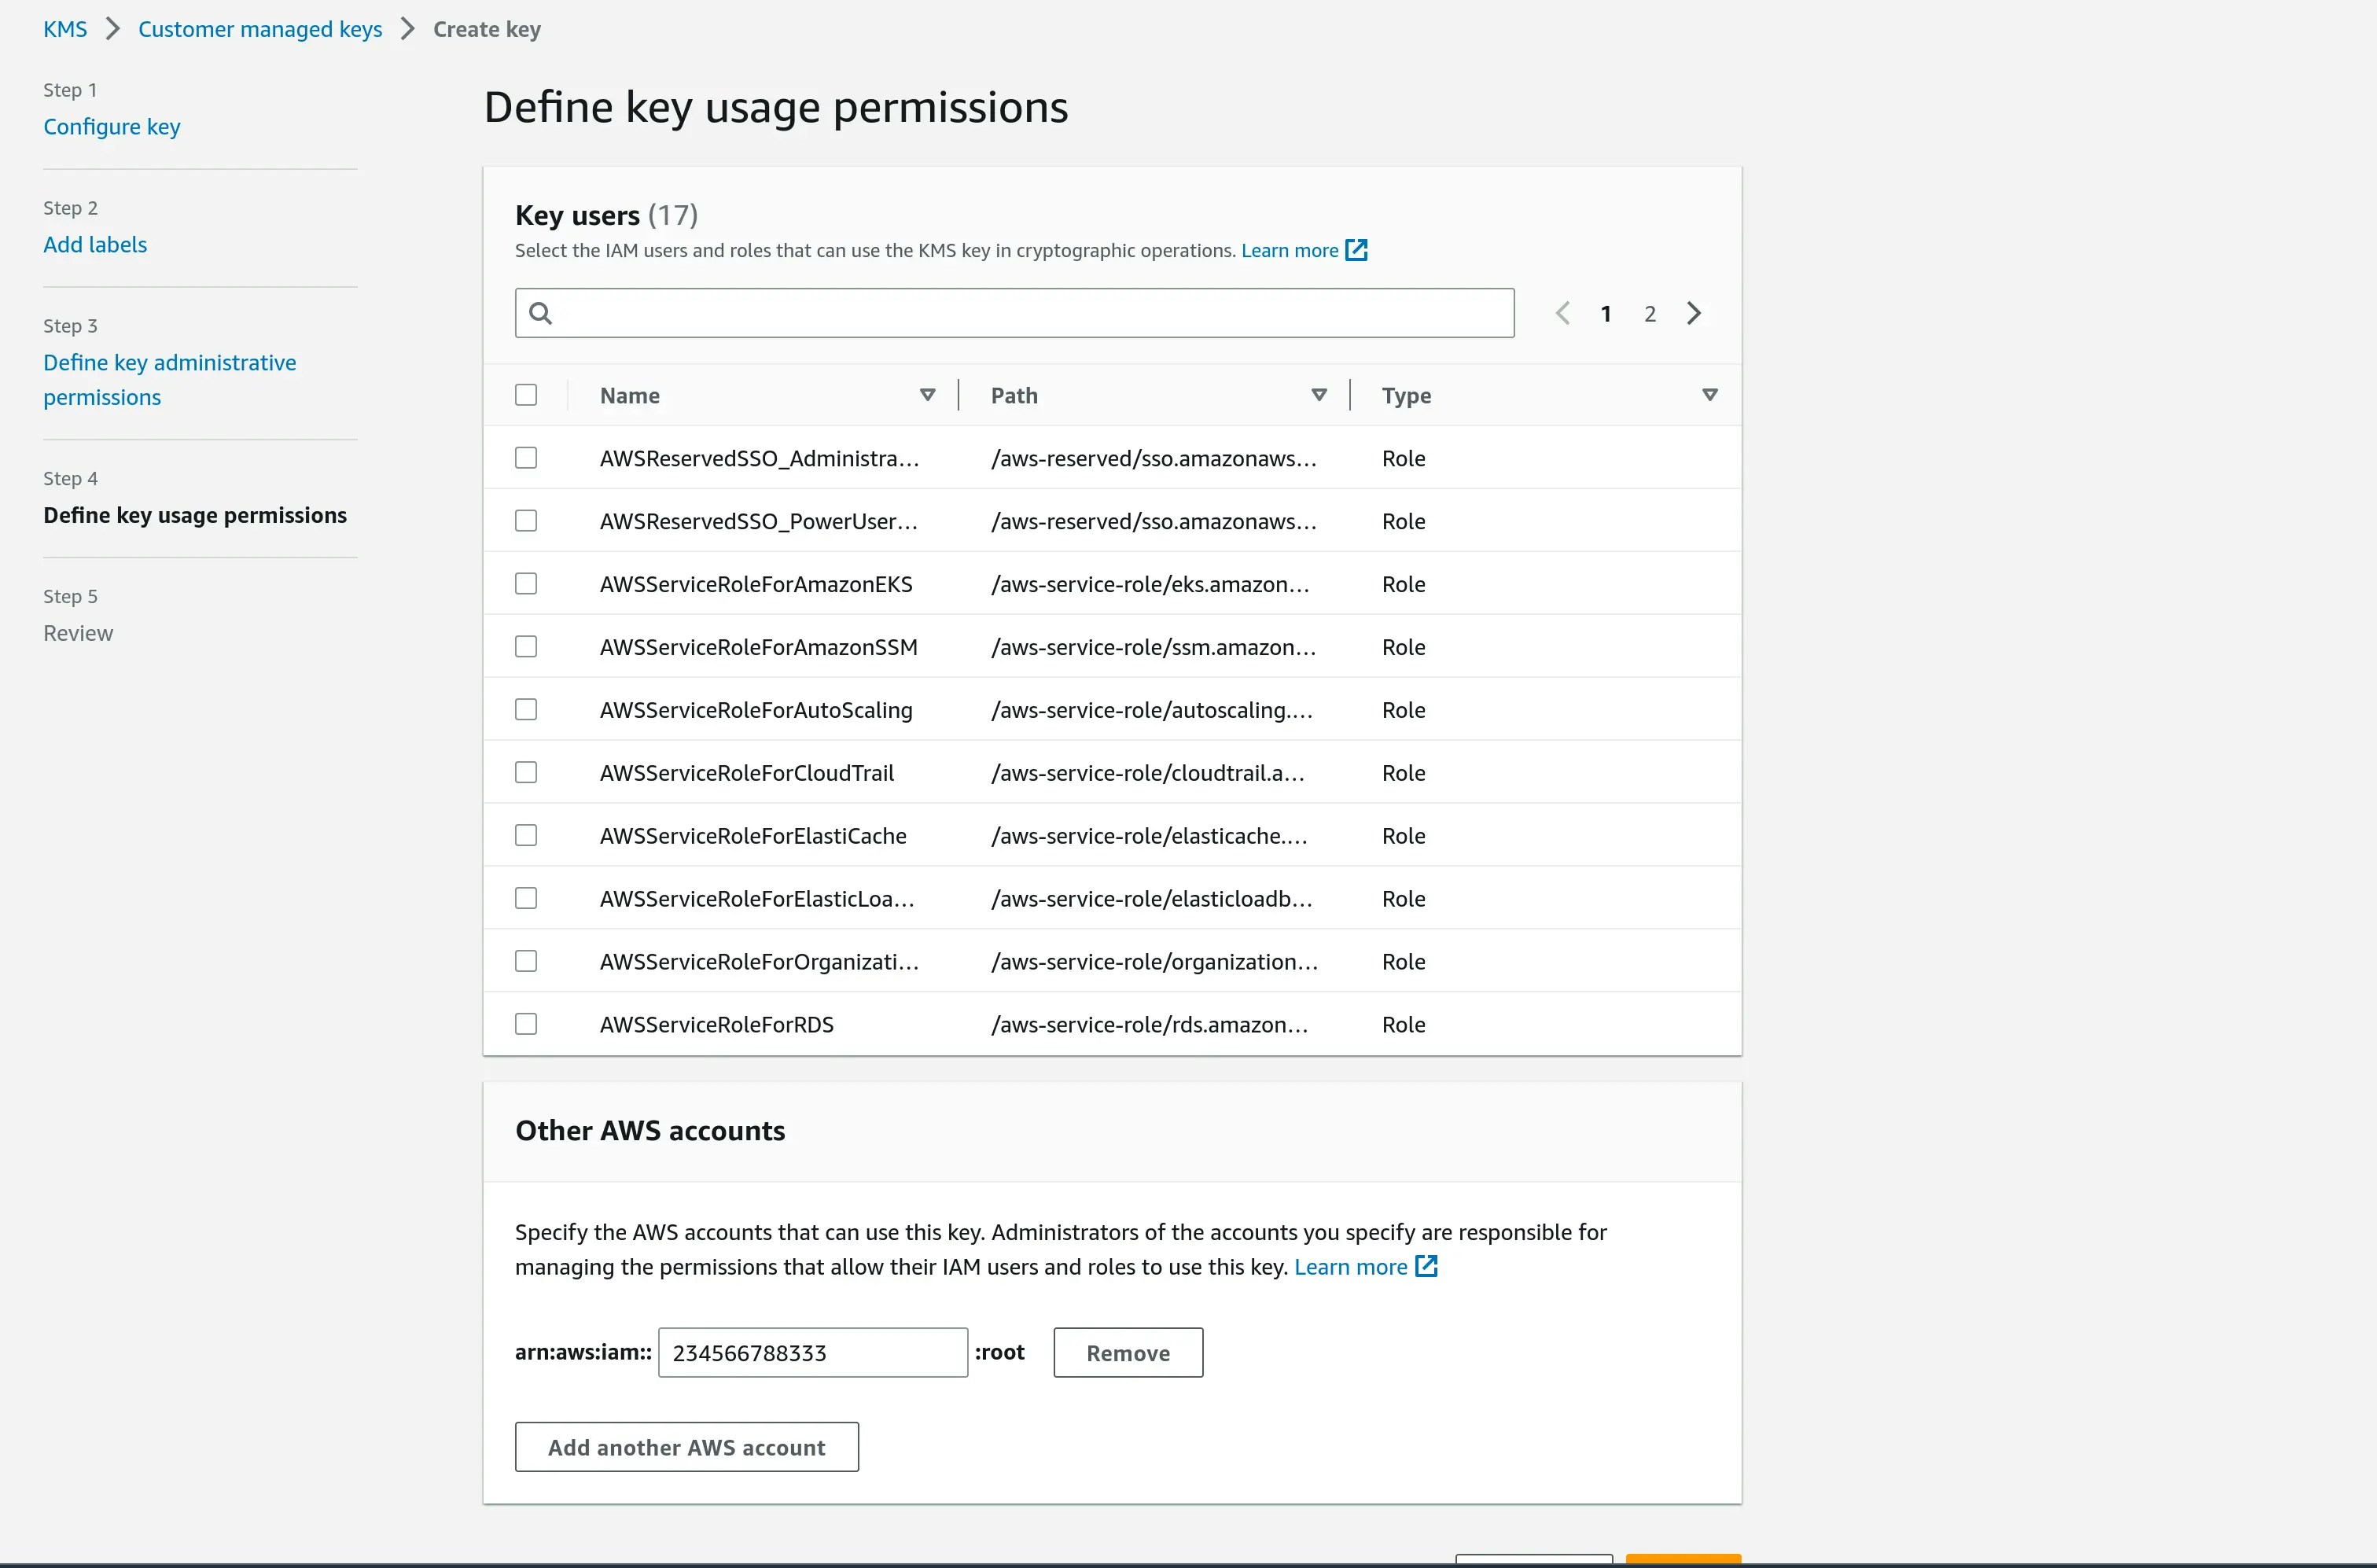Click breadcrumb chevron before Create key
This screenshot has height=1568, width=2377.
pyautogui.click(x=407, y=29)
